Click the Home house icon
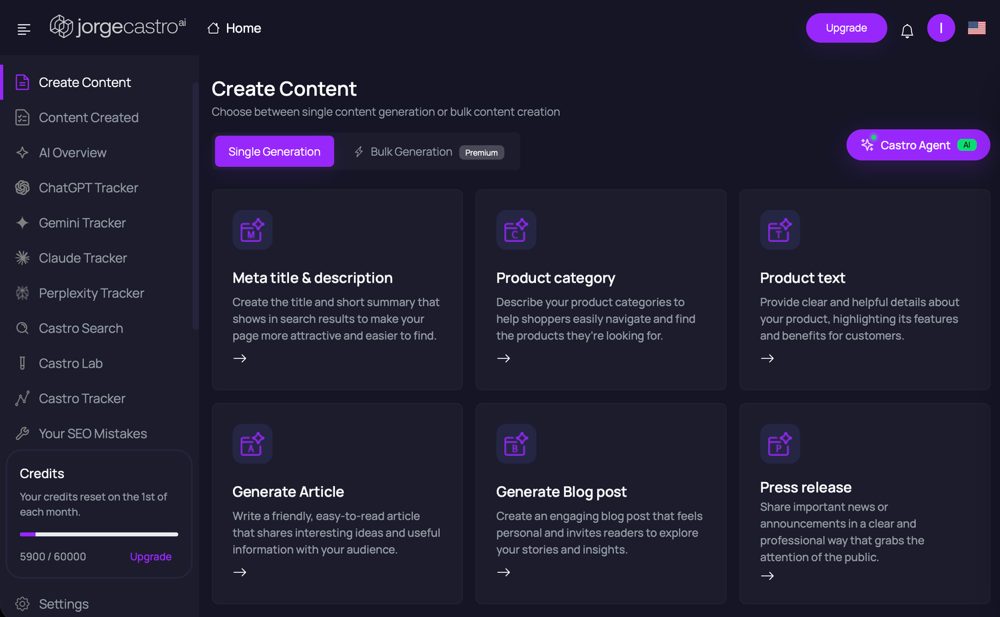The height and width of the screenshot is (617, 1000). pos(214,28)
